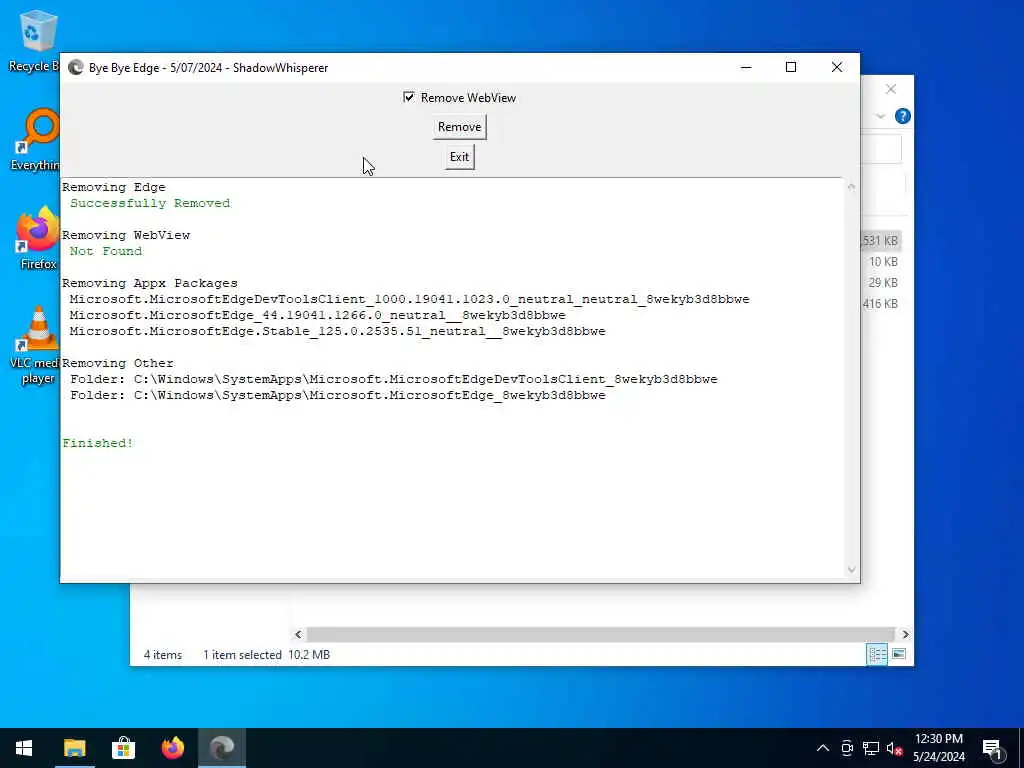The image size is (1024, 768).
Task: Click the 29 KB file size in Explorer
Action: 883,282
